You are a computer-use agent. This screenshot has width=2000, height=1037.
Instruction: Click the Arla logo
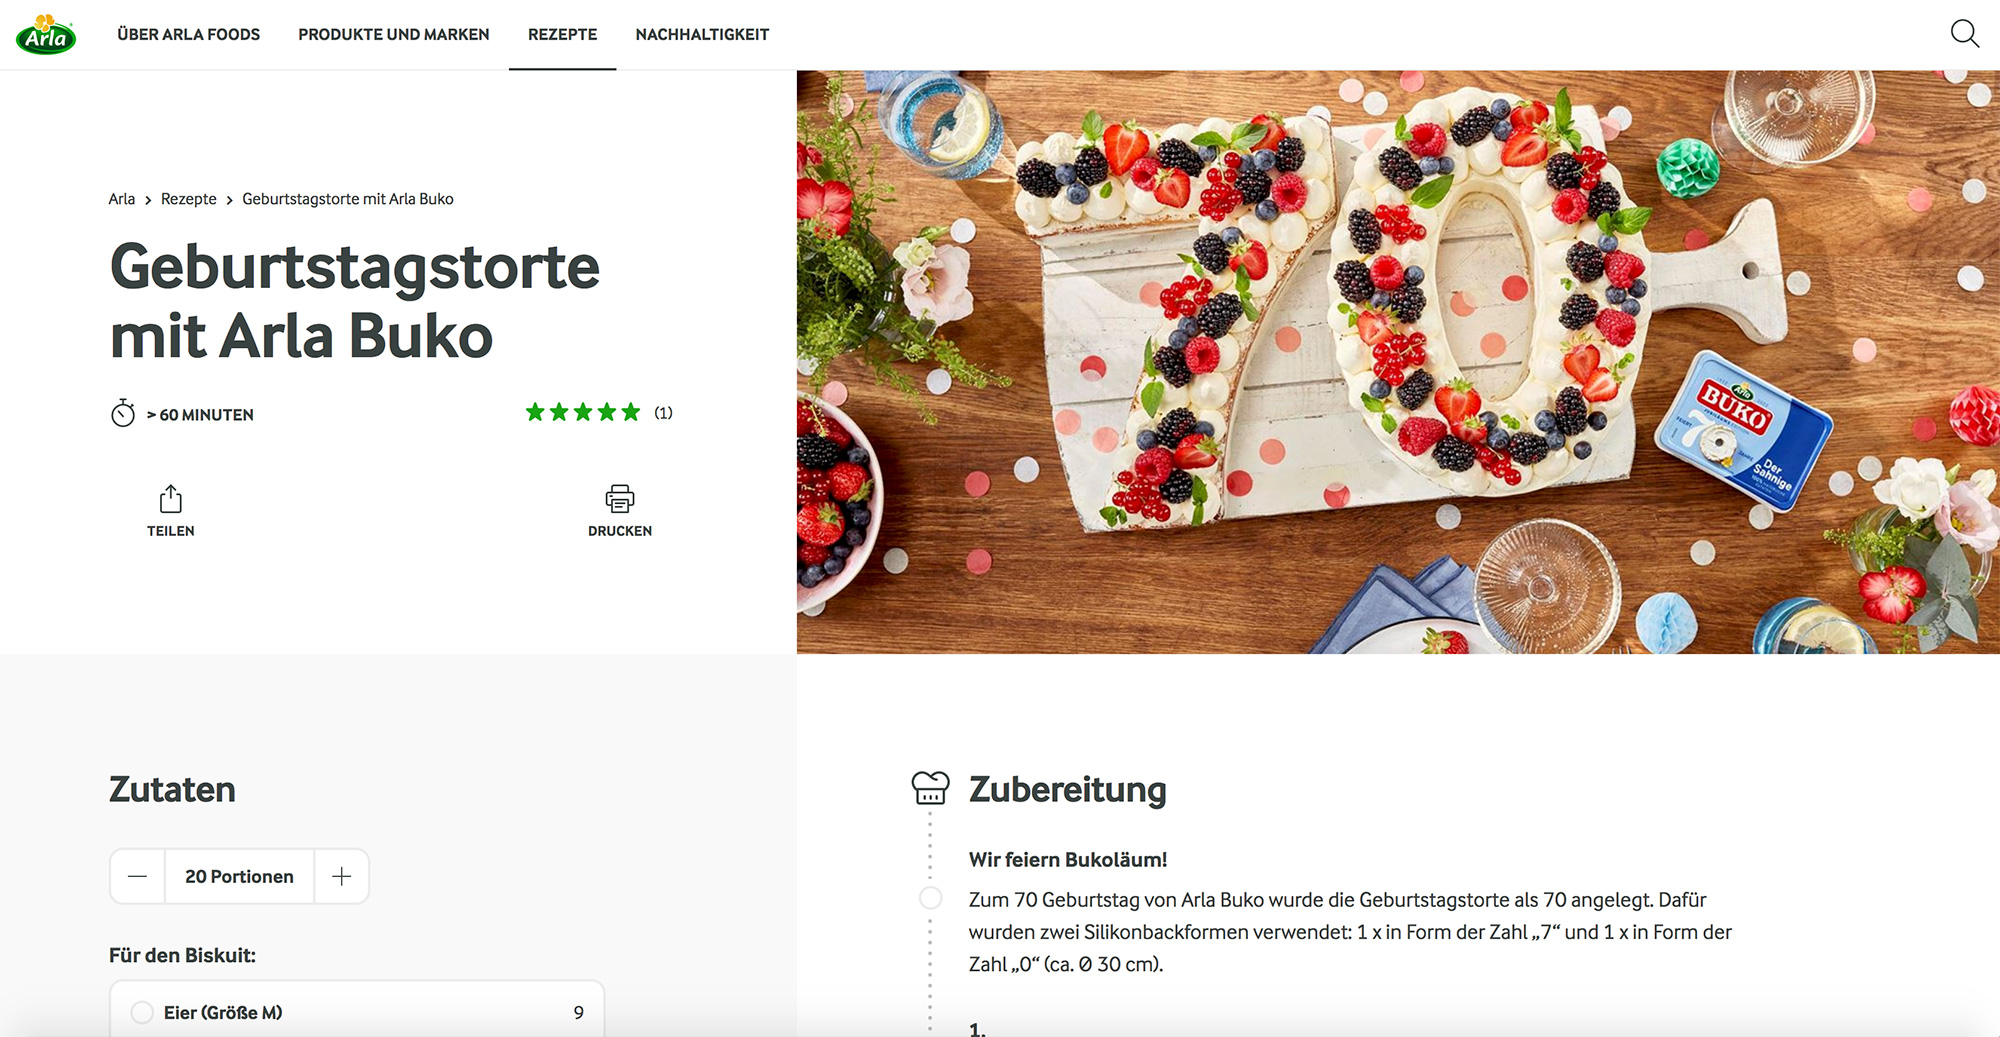[x=46, y=34]
